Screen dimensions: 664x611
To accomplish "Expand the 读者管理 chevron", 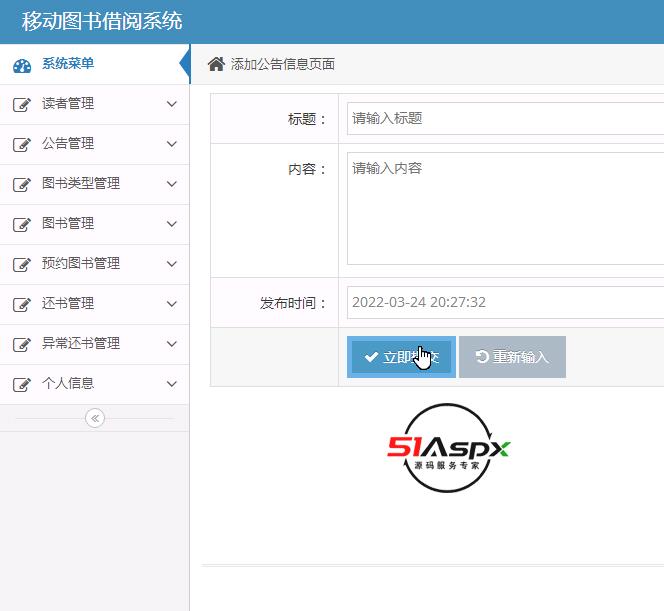I will (172, 104).
